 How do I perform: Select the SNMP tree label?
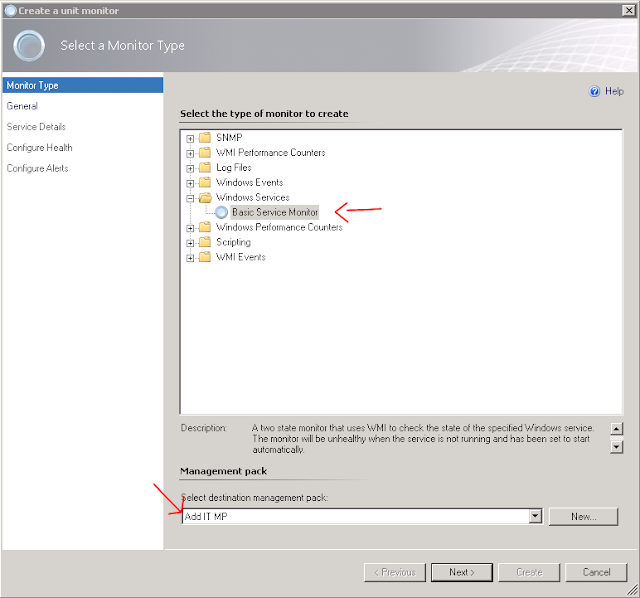coord(229,138)
